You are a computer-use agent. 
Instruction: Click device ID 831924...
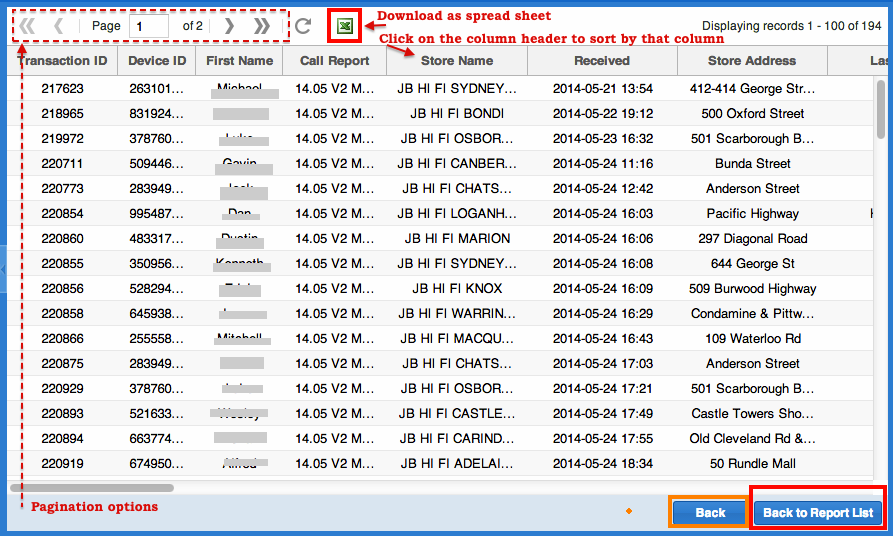tap(156, 113)
